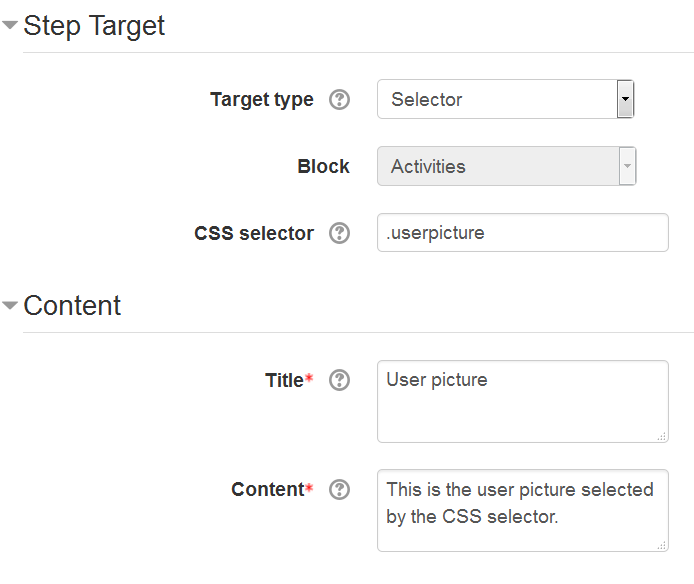694x584 pixels.
Task: Click the Content textarea resize grip
Action: click(x=662, y=545)
